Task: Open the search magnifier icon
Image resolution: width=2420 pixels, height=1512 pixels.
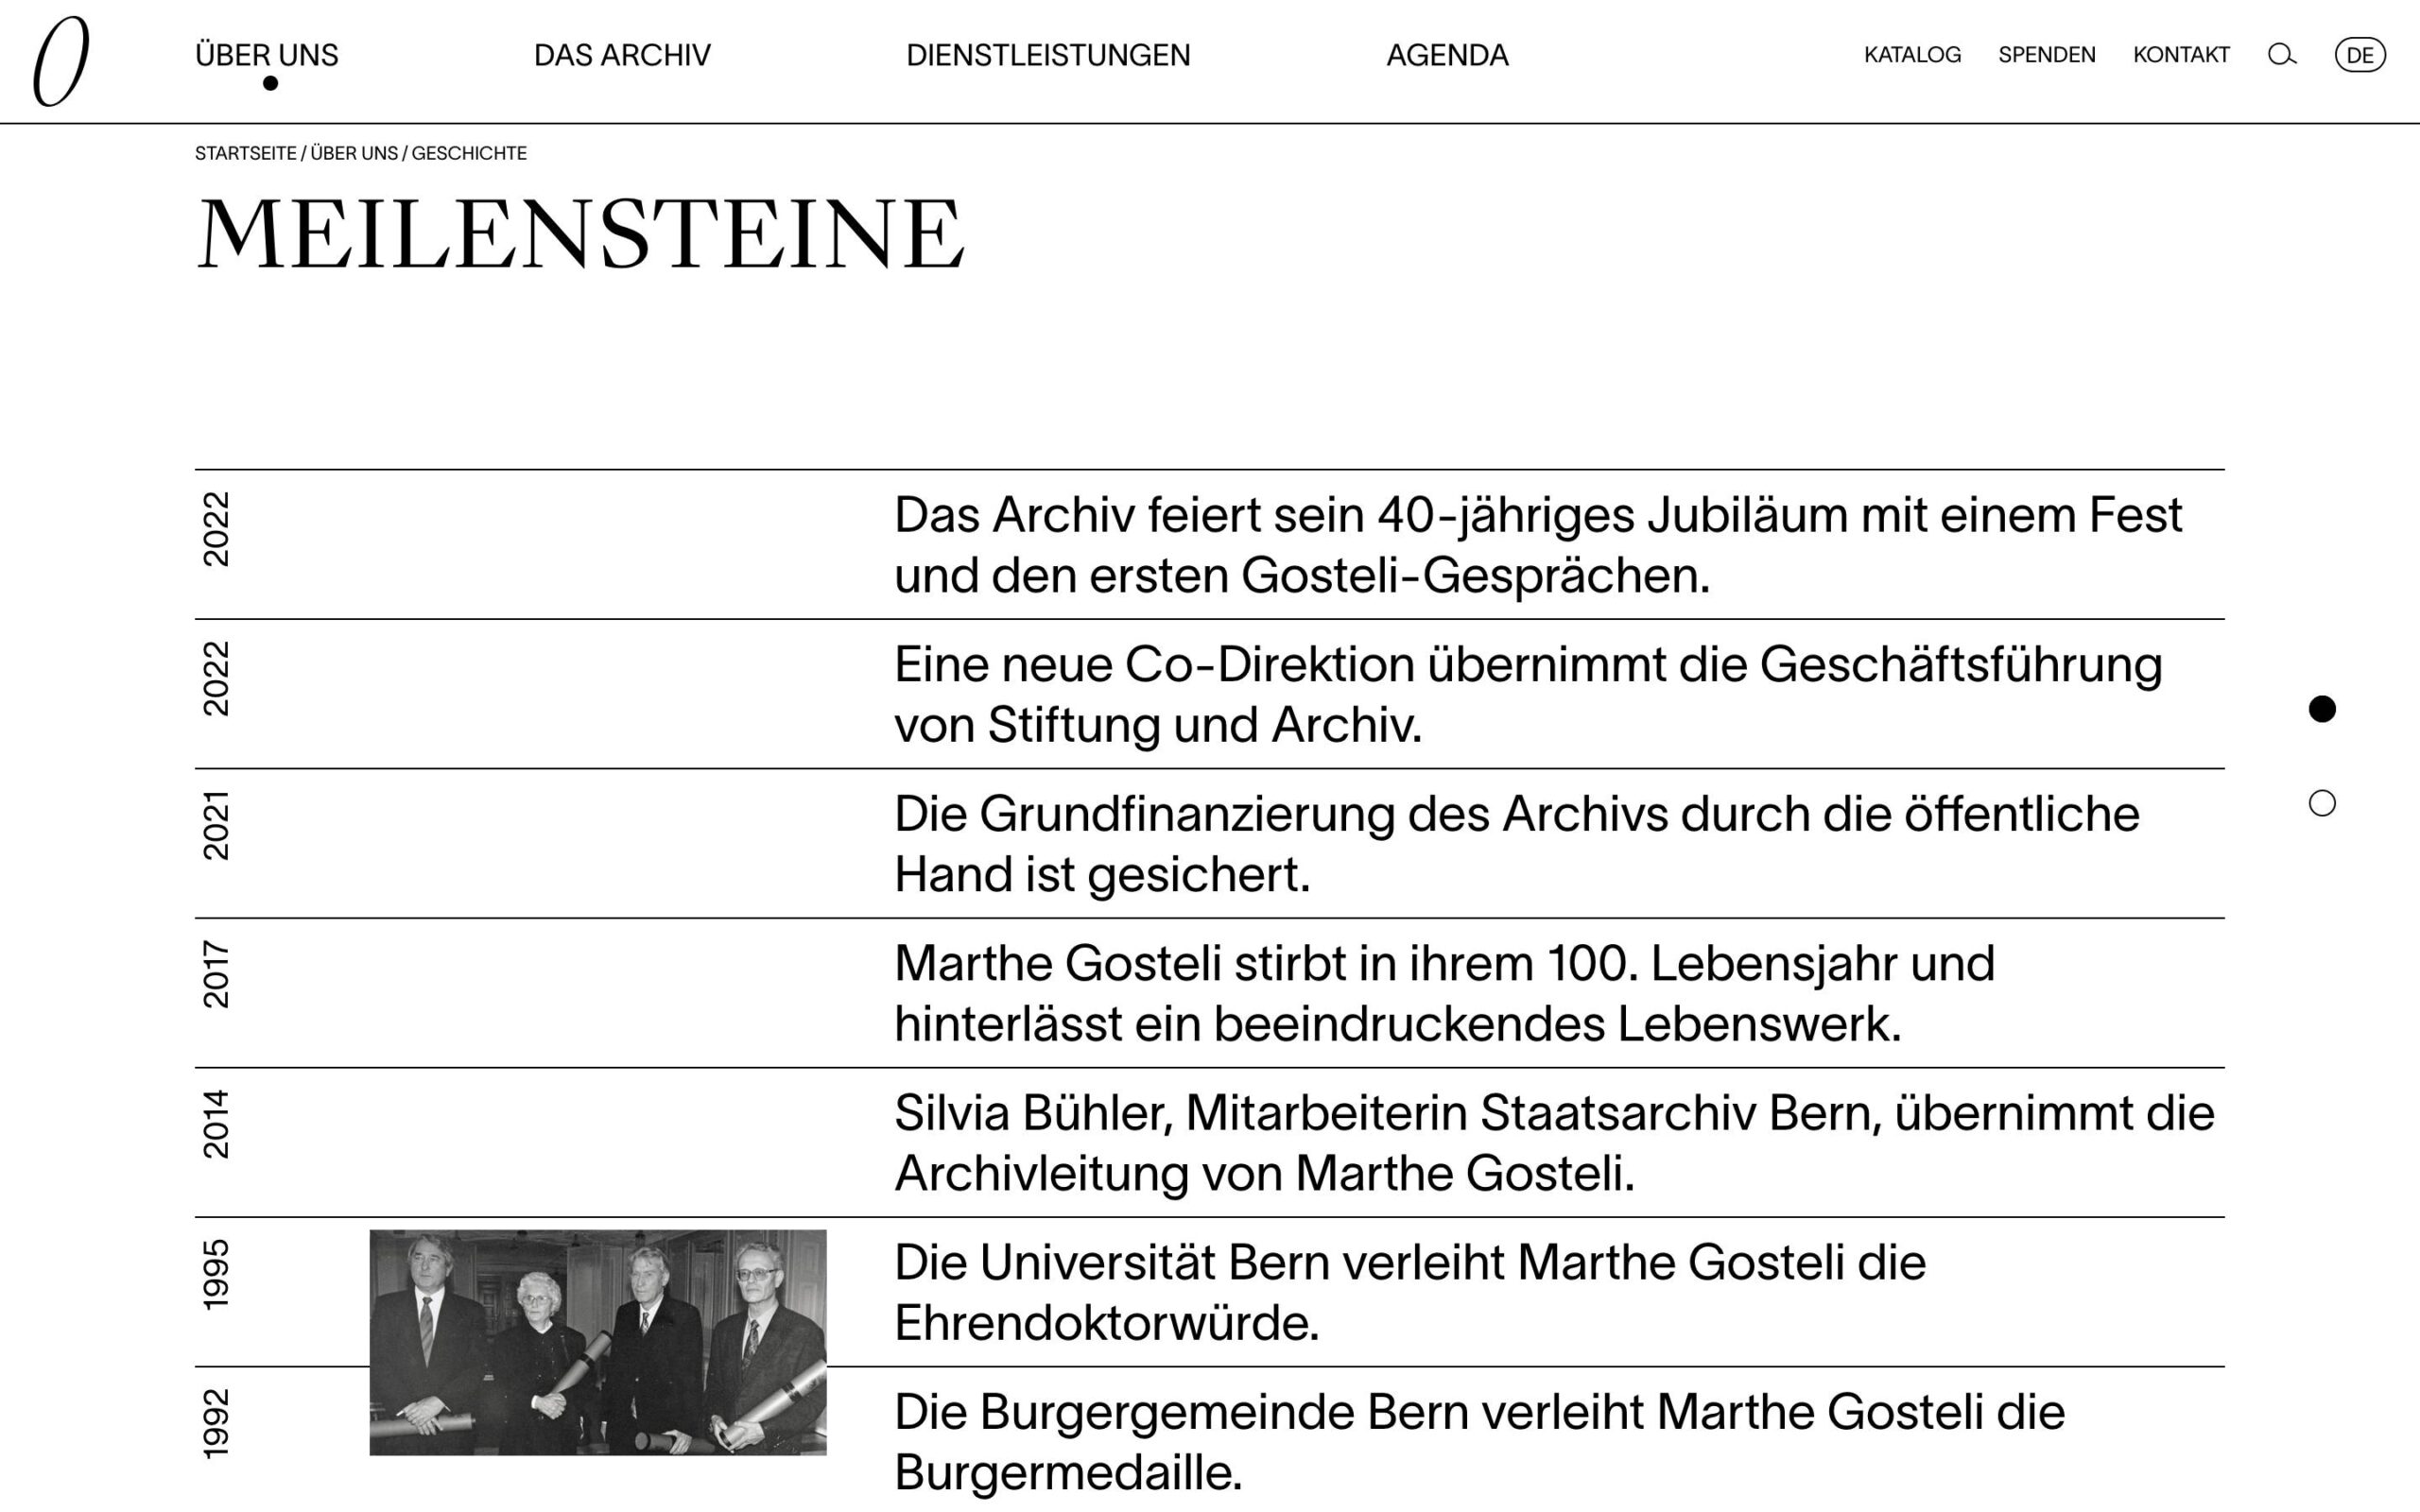Action: 2281,55
